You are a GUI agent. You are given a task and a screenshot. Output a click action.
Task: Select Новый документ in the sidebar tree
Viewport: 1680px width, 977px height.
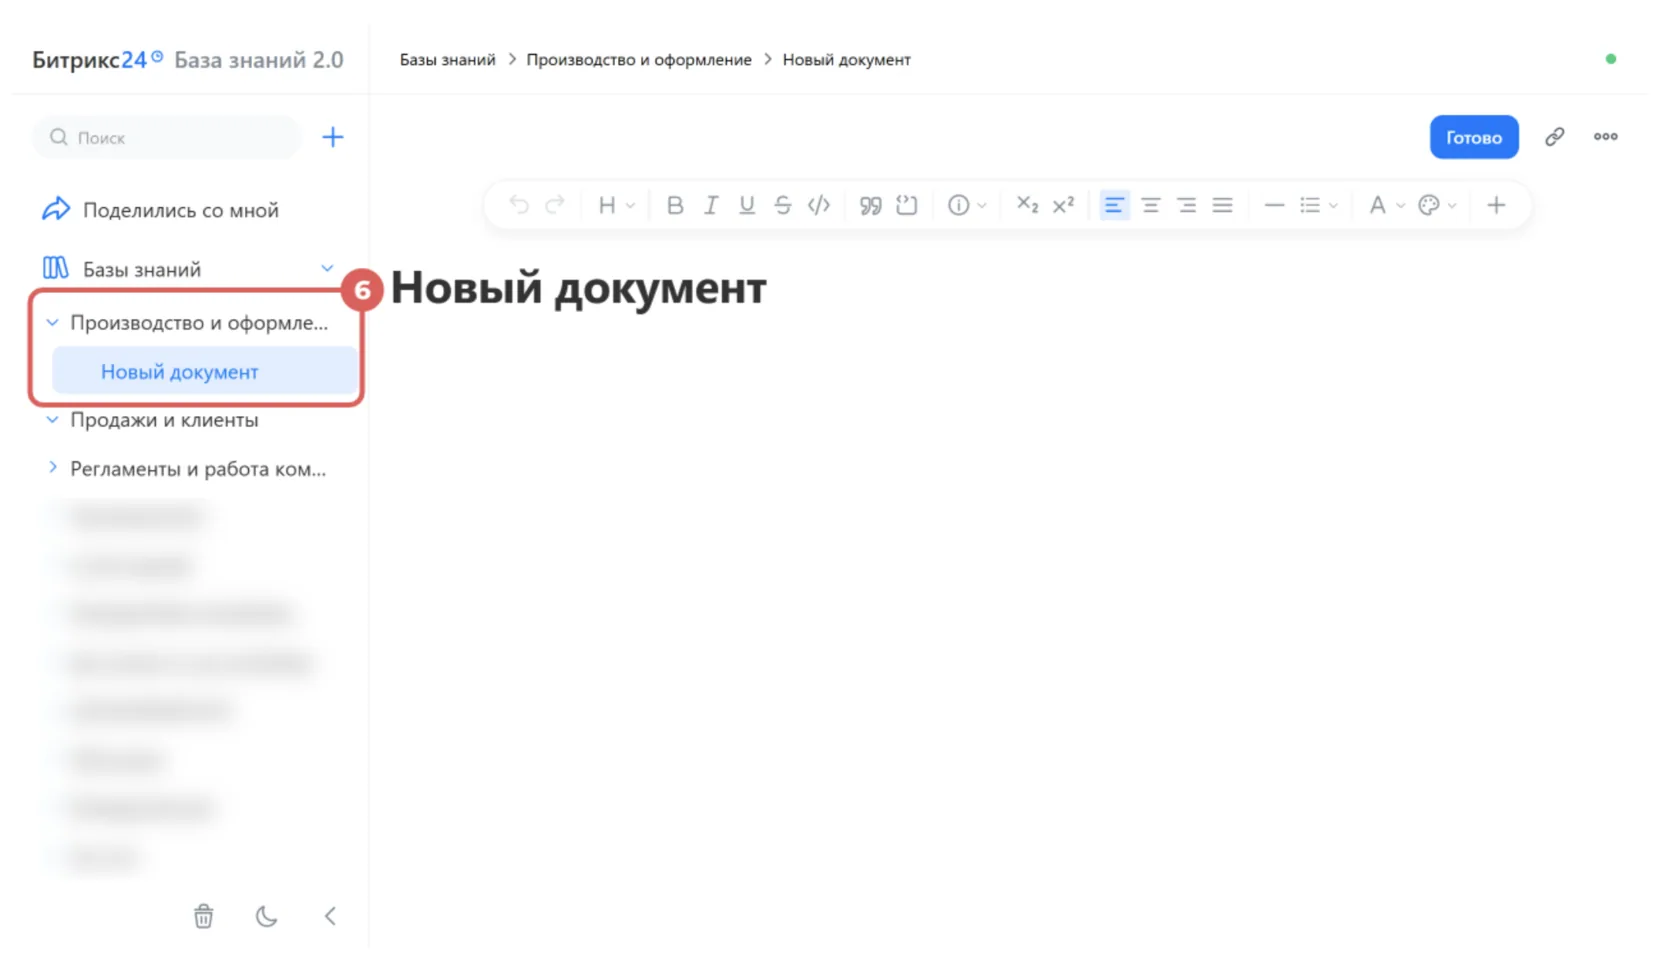(x=205, y=372)
